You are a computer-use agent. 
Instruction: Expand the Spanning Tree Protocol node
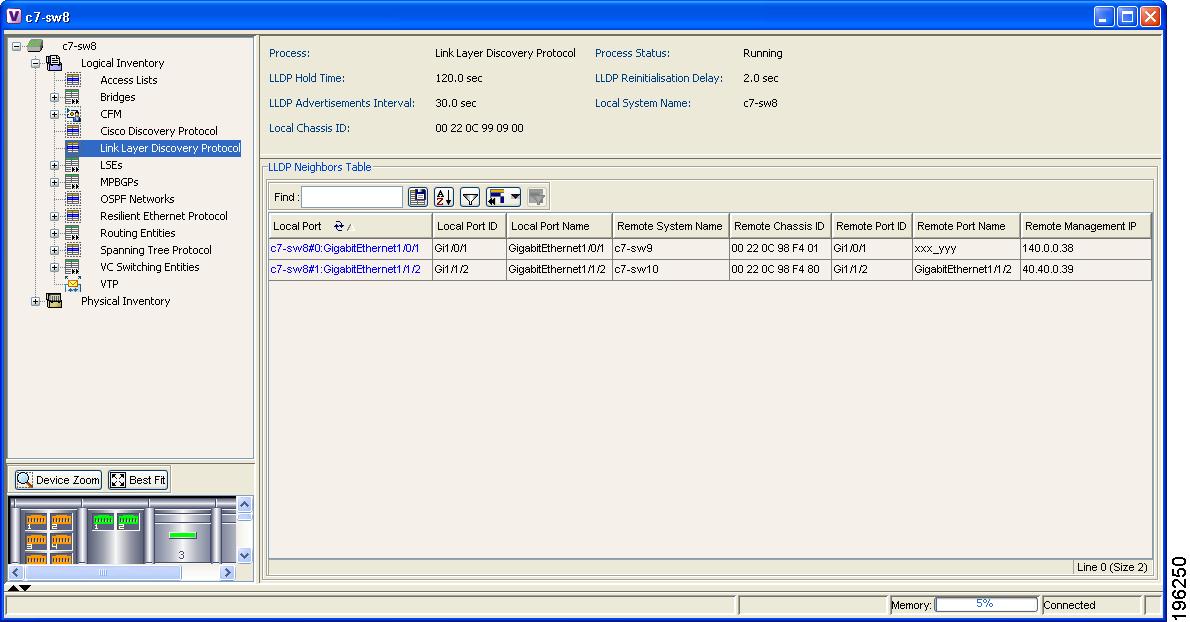tap(55, 250)
